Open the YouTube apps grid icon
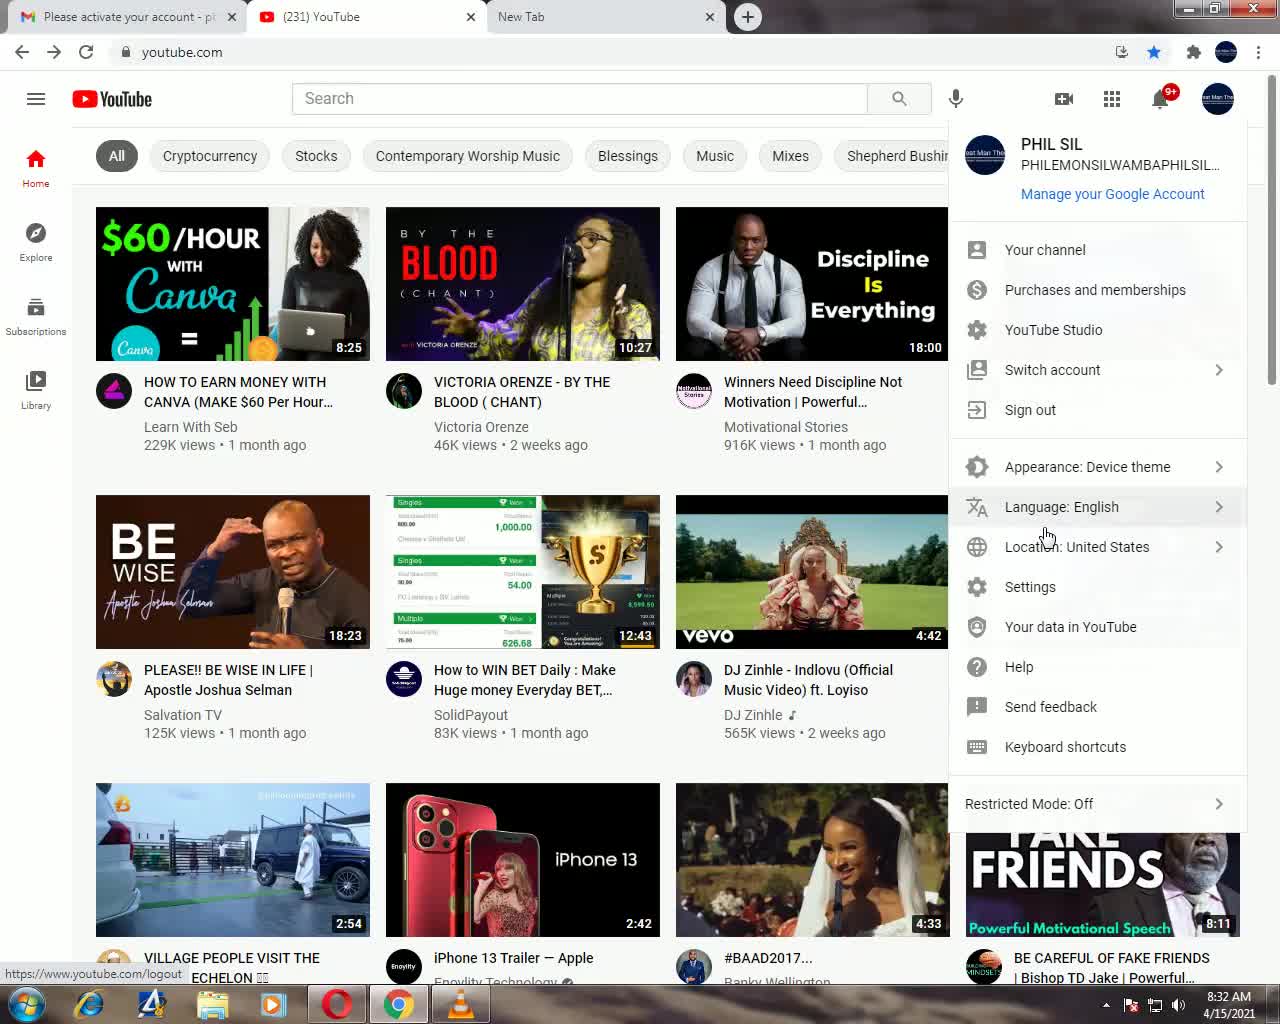Image resolution: width=1280 pixels, height=1024 pixels. (x=1112, y=99)
